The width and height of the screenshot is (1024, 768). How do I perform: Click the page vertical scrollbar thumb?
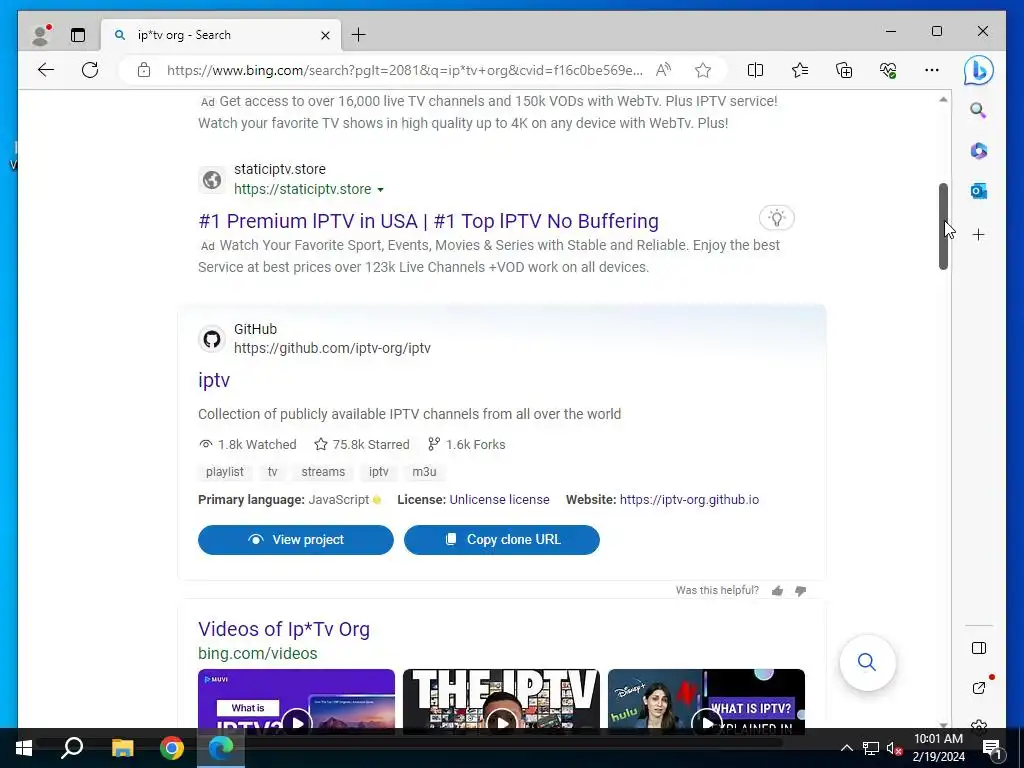coord(943,226)
